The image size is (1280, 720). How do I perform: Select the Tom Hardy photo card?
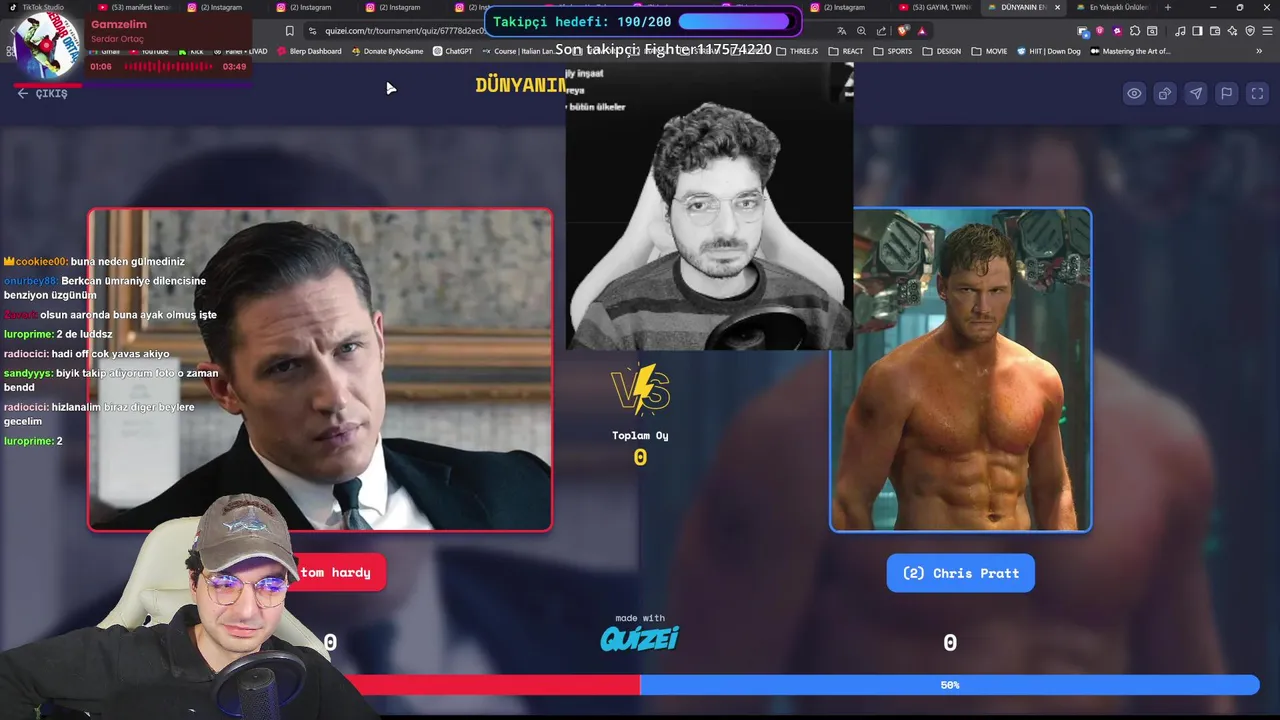pos(320,369)
